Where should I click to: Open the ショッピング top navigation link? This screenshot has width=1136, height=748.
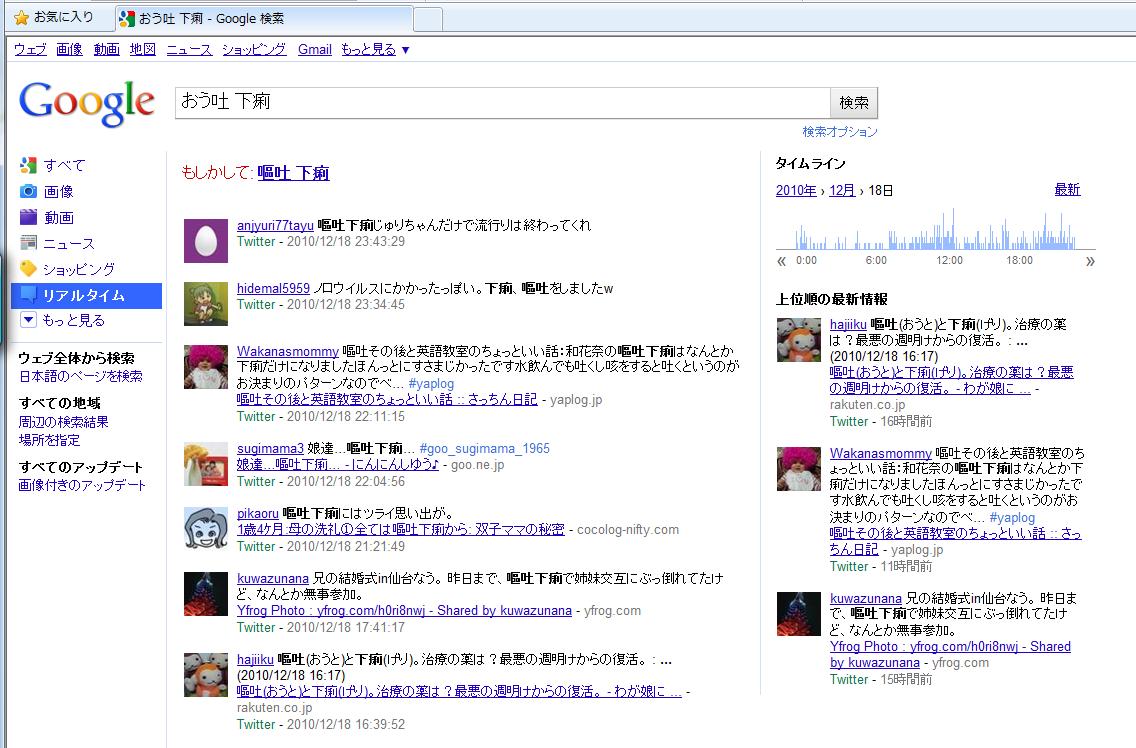[254, 49]
